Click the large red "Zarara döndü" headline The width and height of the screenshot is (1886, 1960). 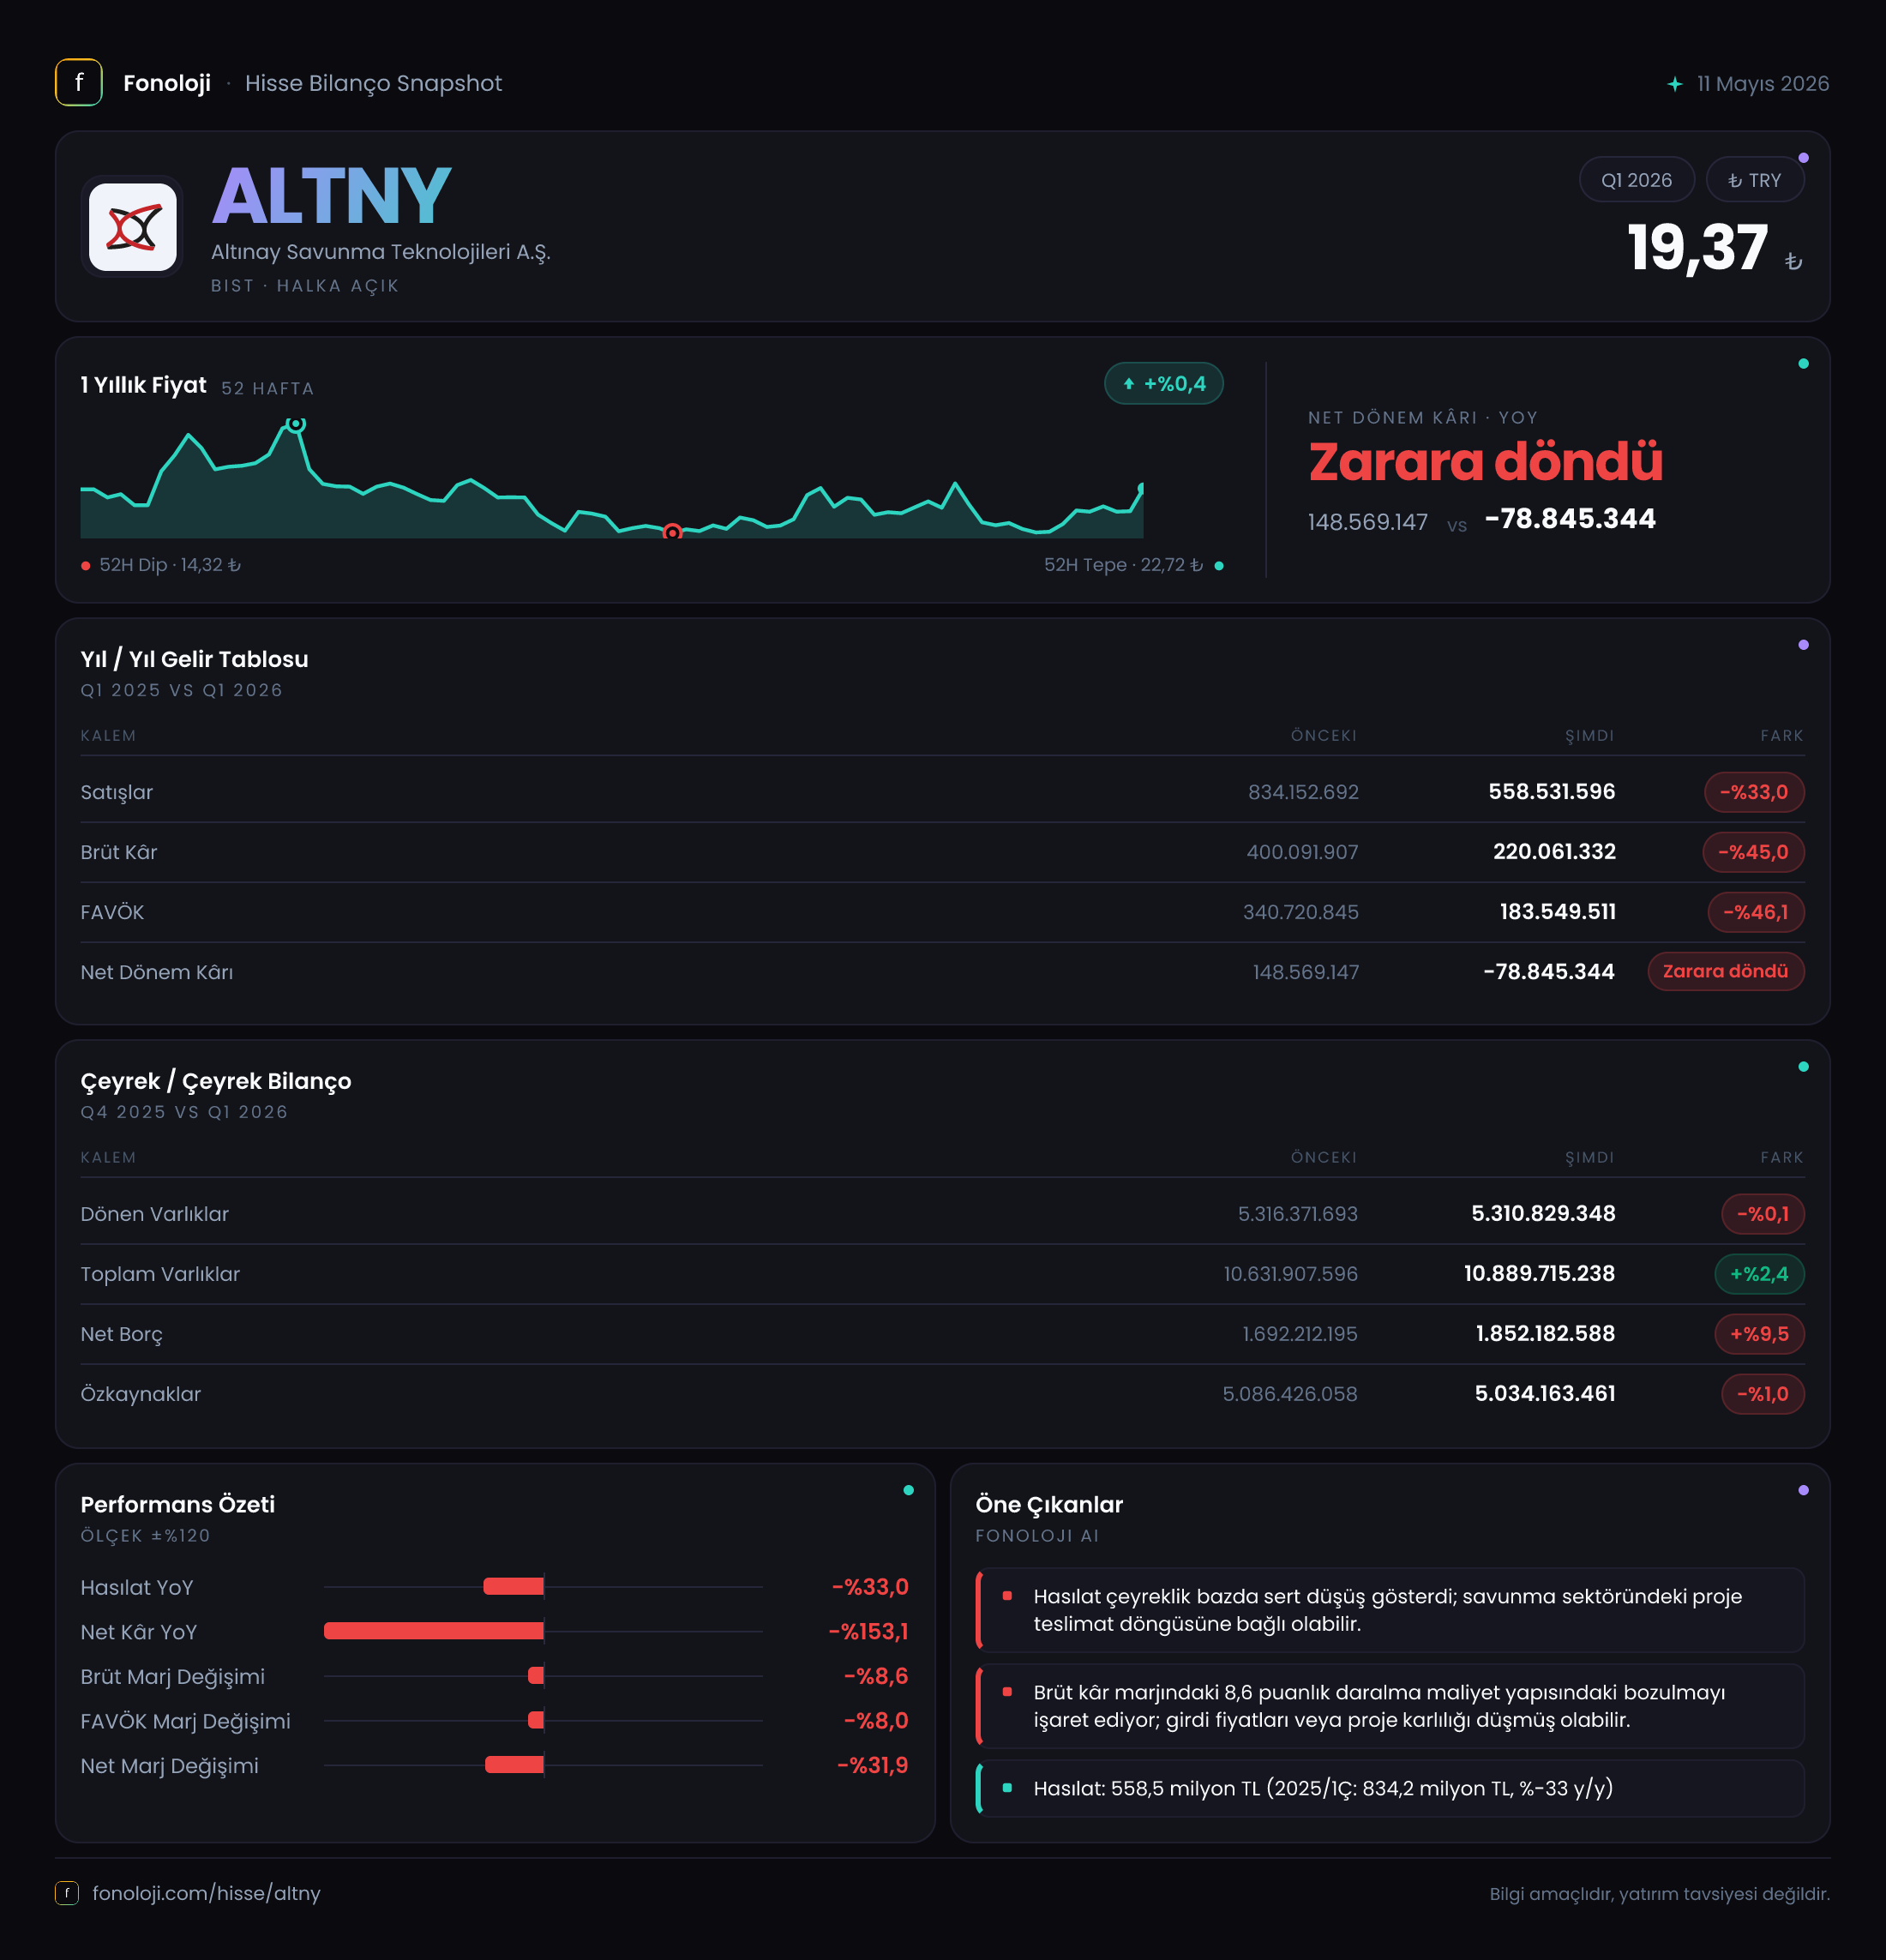tap(1485, 462)
